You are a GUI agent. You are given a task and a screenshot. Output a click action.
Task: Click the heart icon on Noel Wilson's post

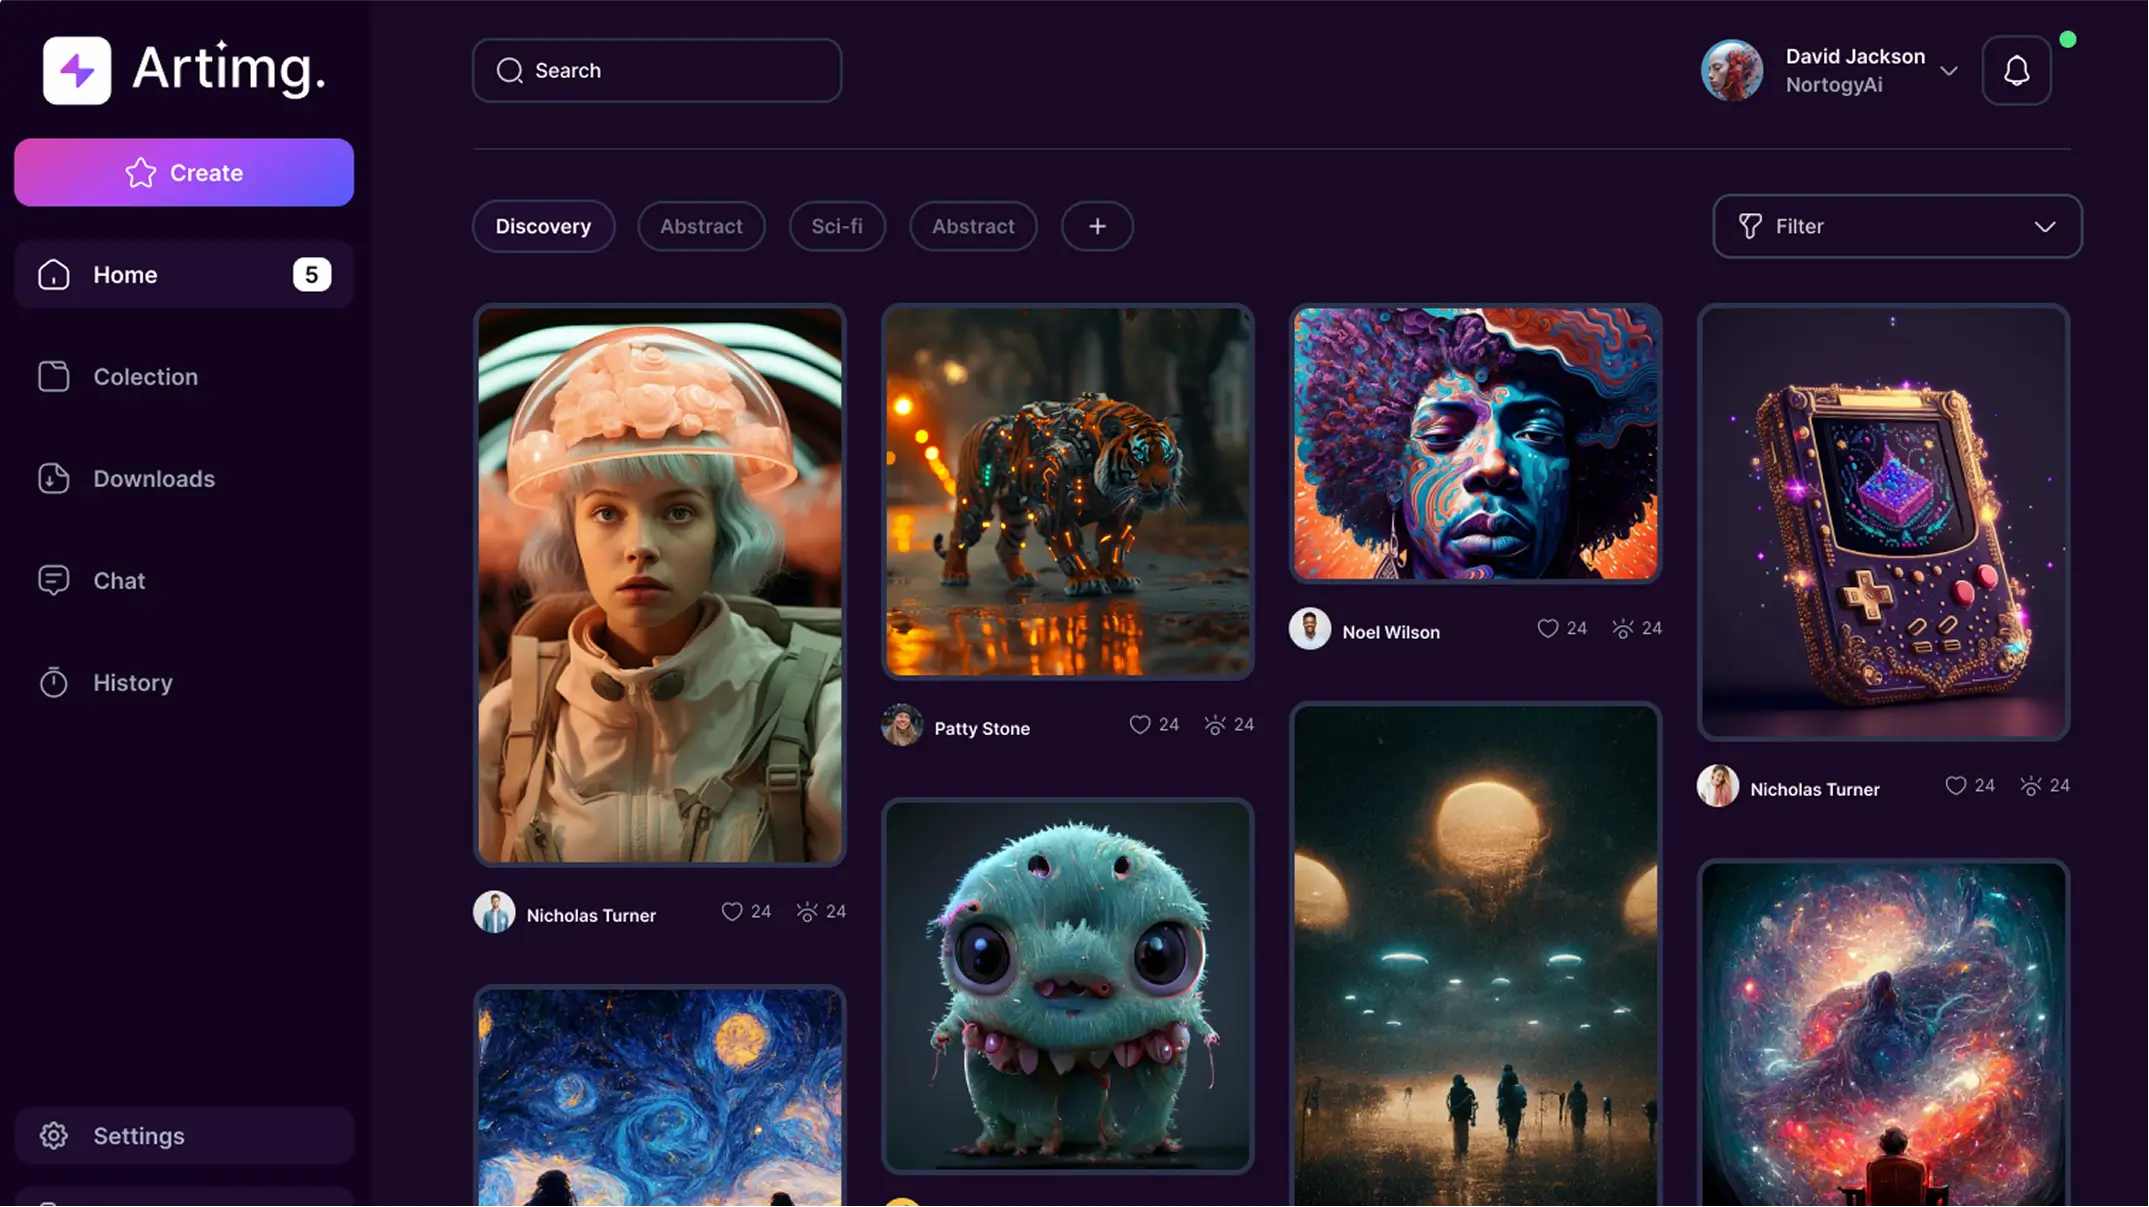1547,629
